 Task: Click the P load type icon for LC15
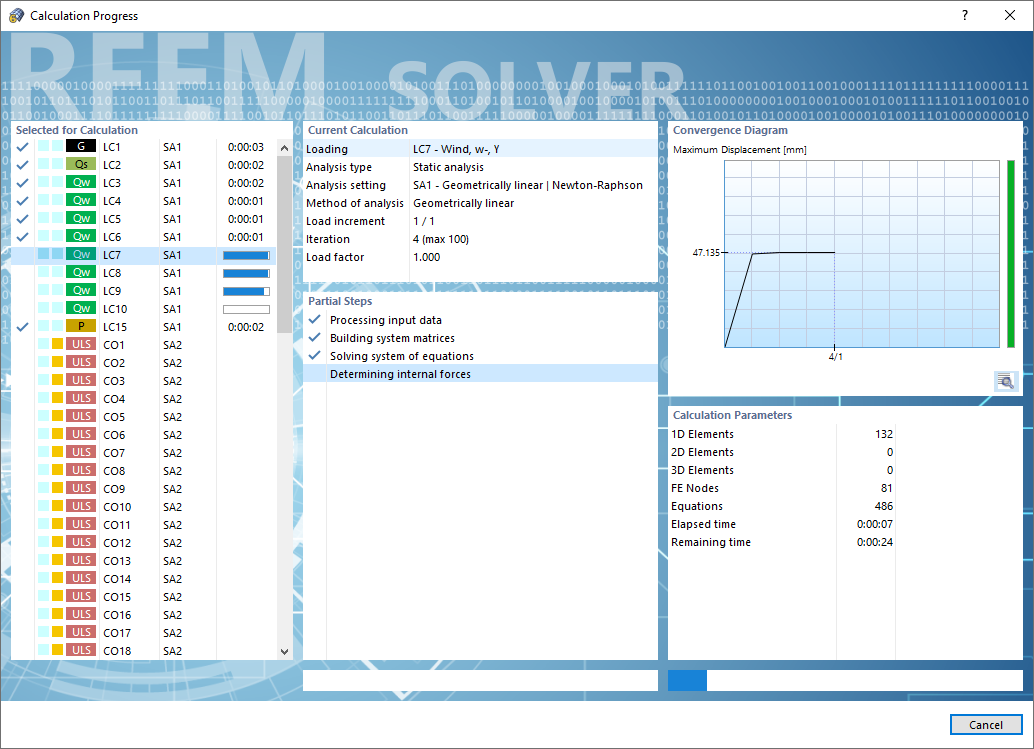pos(82,327)
